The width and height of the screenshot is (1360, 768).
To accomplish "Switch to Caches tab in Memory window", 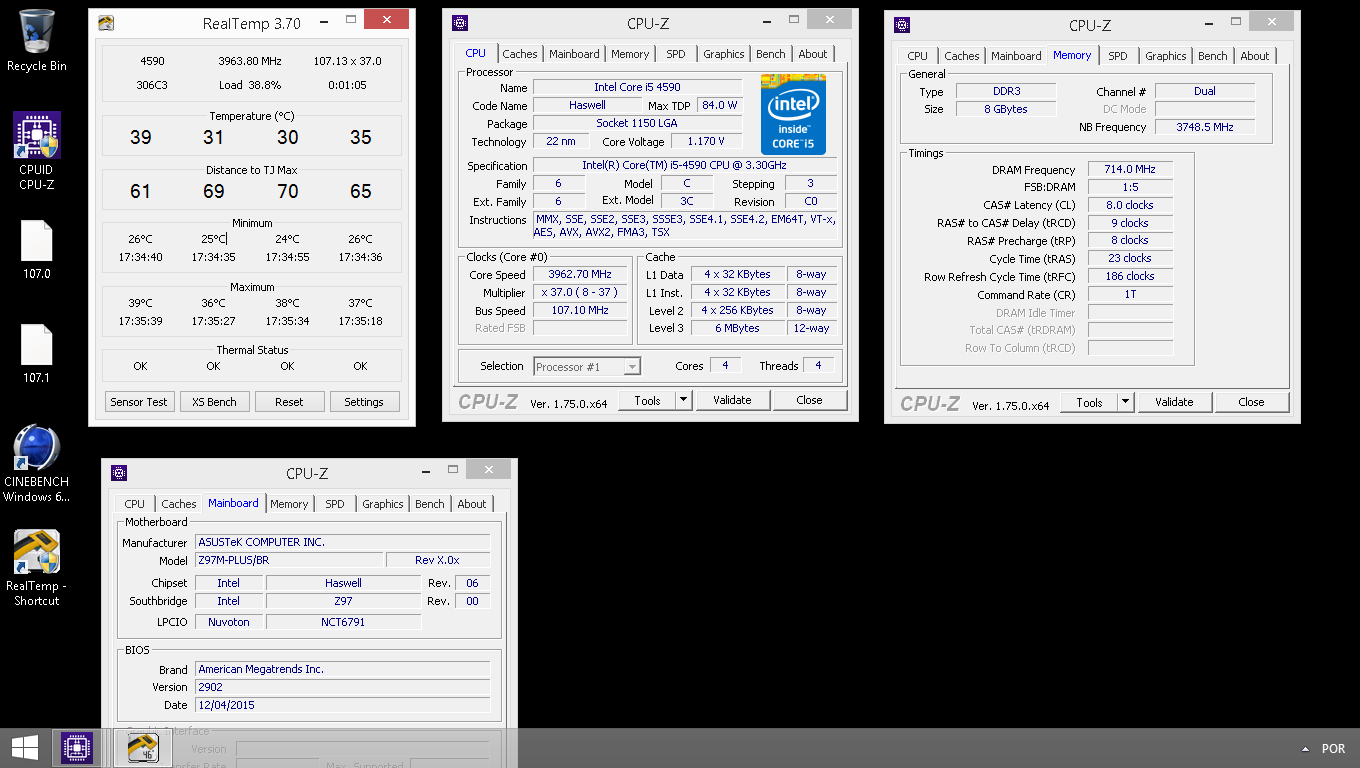I will click(x=962, y=56).
